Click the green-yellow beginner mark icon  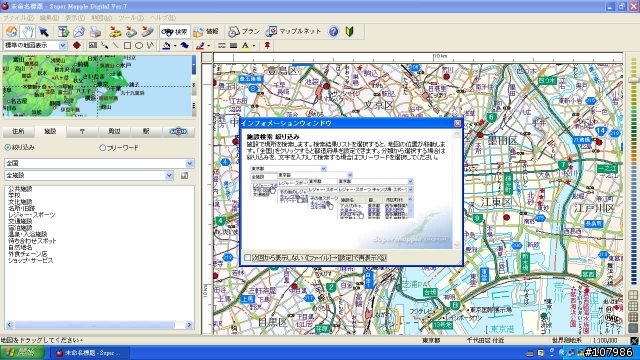point(350,31)
